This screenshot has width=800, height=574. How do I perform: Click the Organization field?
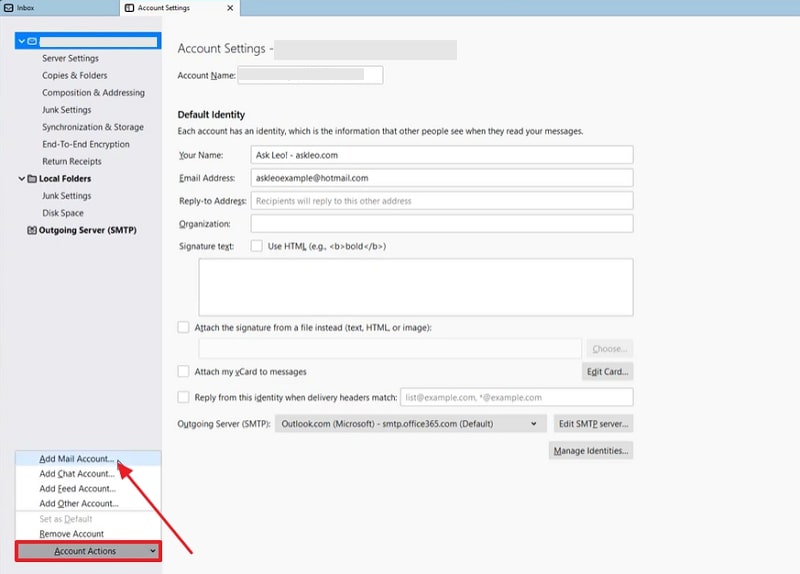tap(442, 223)
